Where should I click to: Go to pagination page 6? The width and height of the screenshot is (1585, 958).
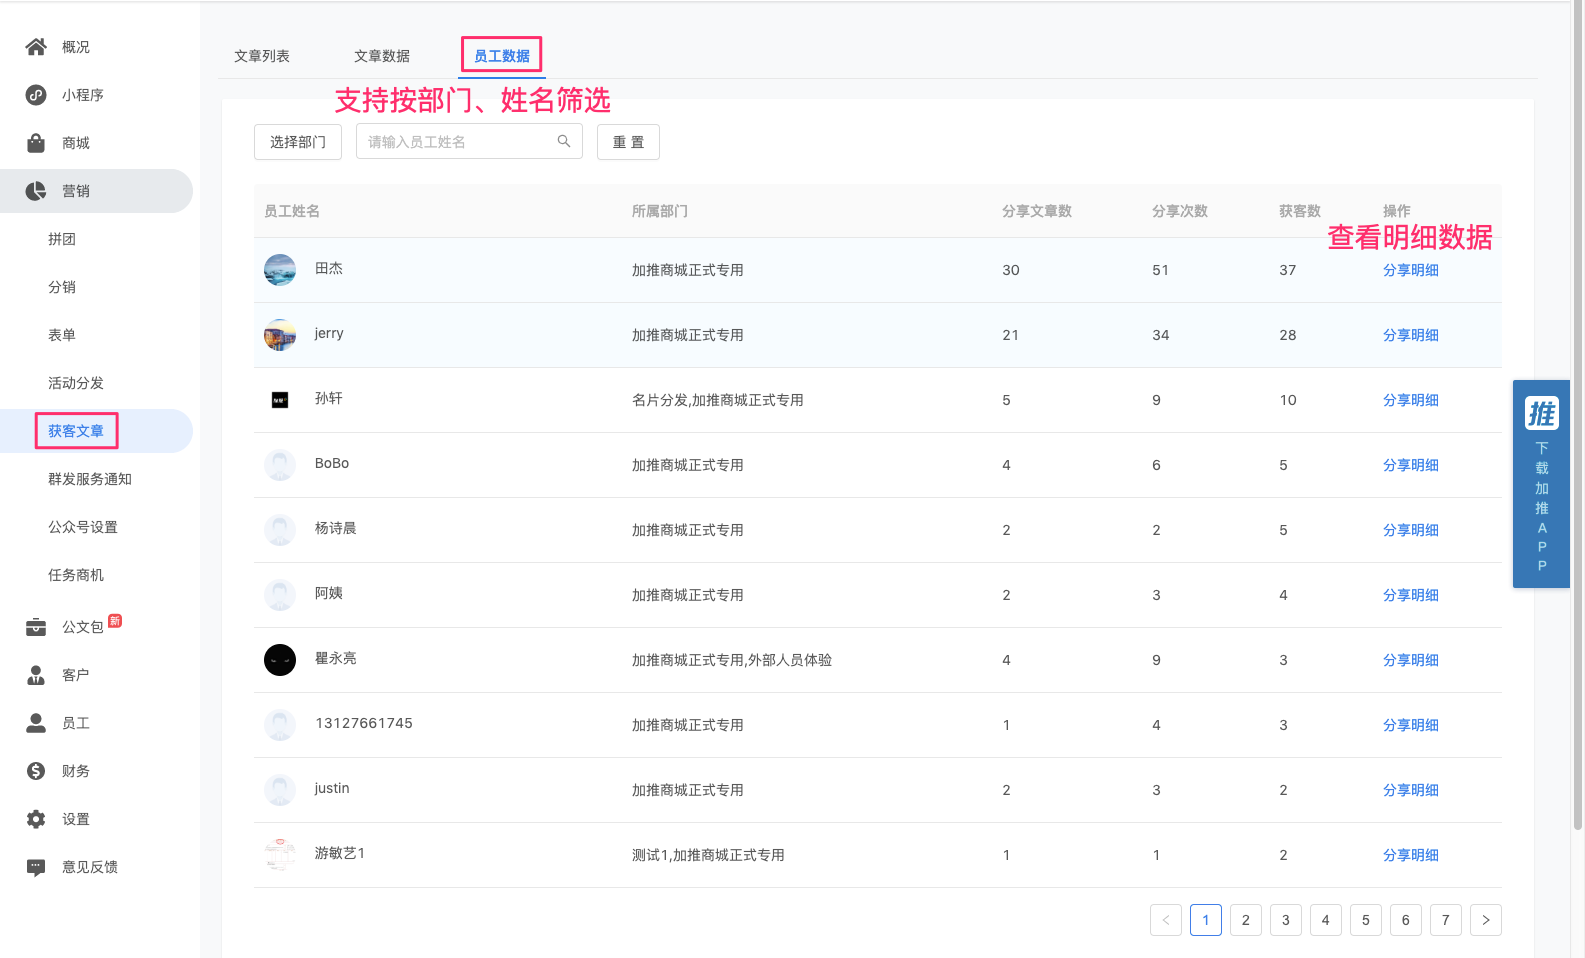click(1406, 920)
